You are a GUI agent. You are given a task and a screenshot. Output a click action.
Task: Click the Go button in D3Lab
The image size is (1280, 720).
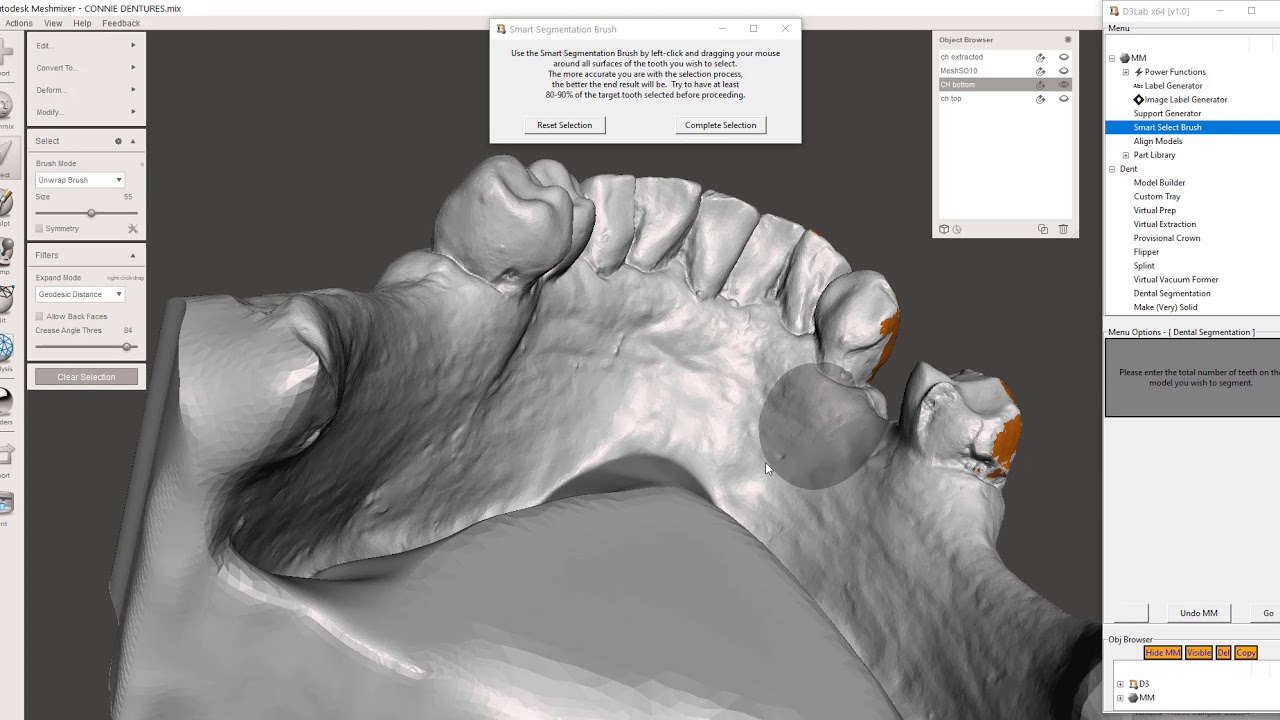1266,613
